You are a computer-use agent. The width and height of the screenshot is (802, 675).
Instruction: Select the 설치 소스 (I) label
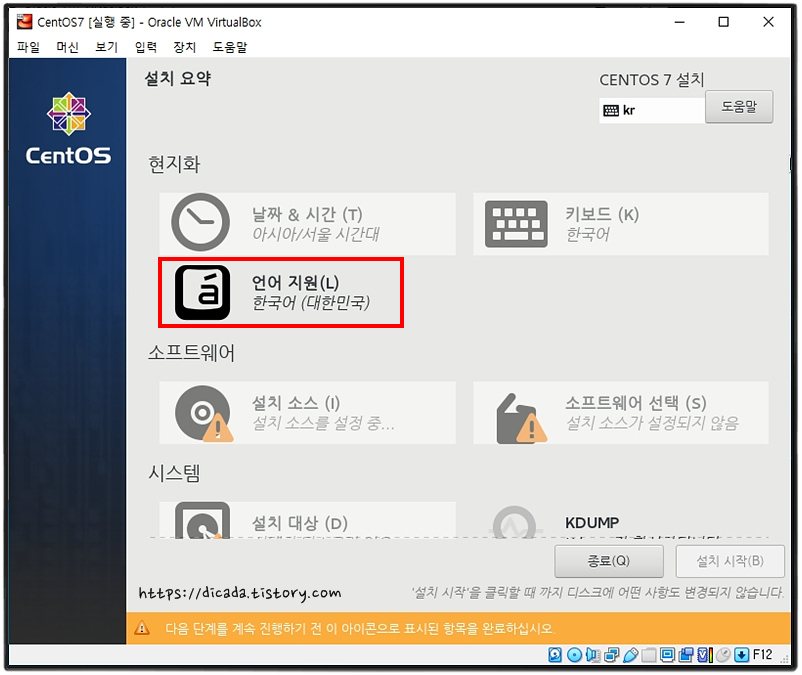click(x=296, y=402)
